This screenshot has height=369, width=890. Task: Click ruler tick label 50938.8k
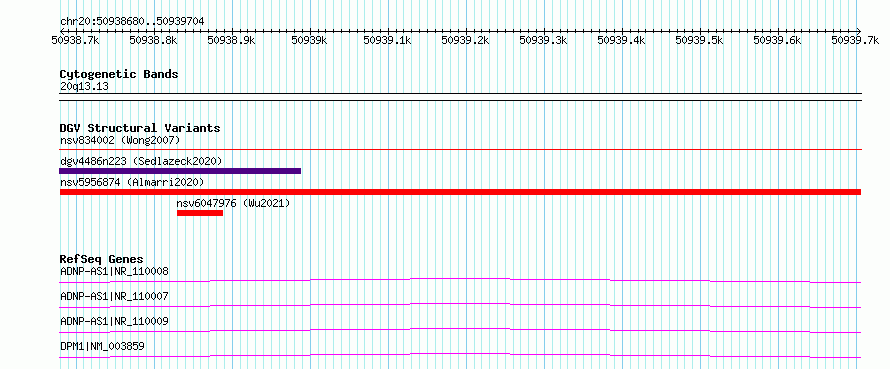[153, 40]
